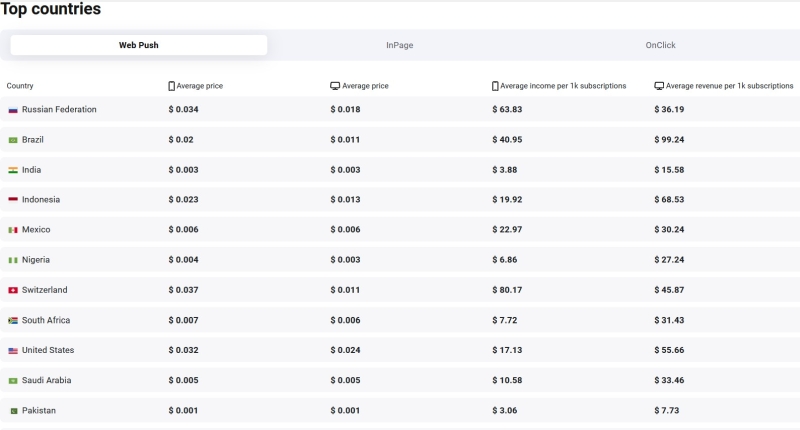
Task: Click the $ 80.17 income value
Action: 507,290
